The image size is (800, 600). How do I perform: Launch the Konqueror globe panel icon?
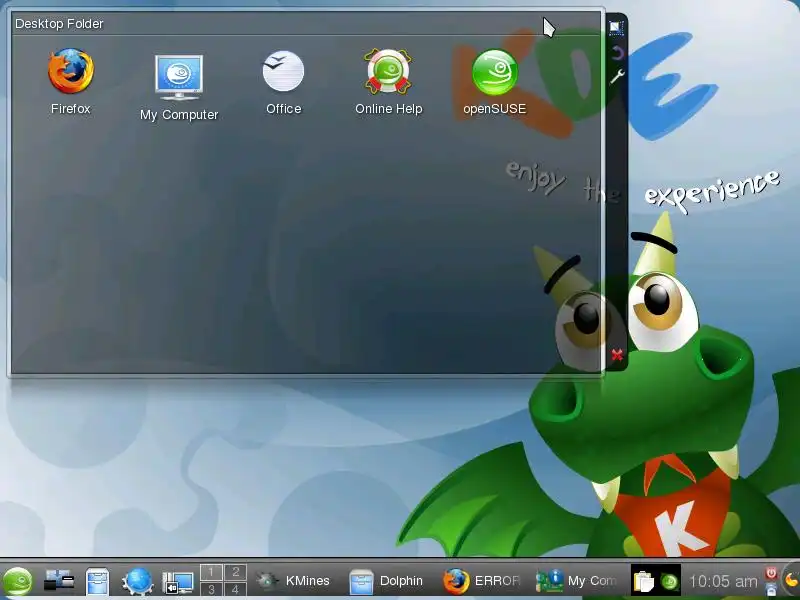point(138,581)
